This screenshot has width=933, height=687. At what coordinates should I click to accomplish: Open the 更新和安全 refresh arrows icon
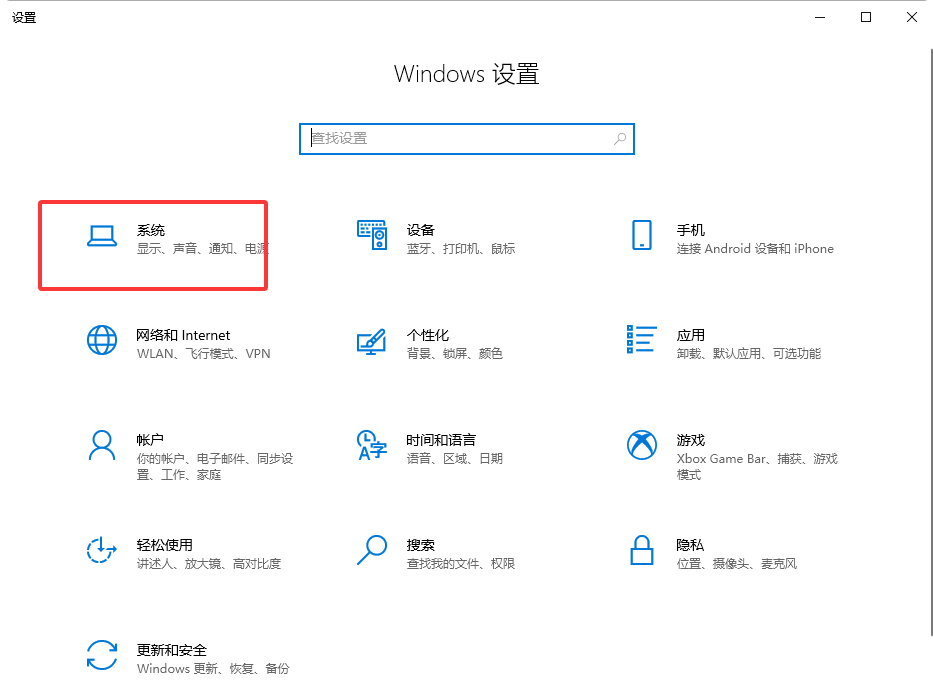tap(102, 655)
